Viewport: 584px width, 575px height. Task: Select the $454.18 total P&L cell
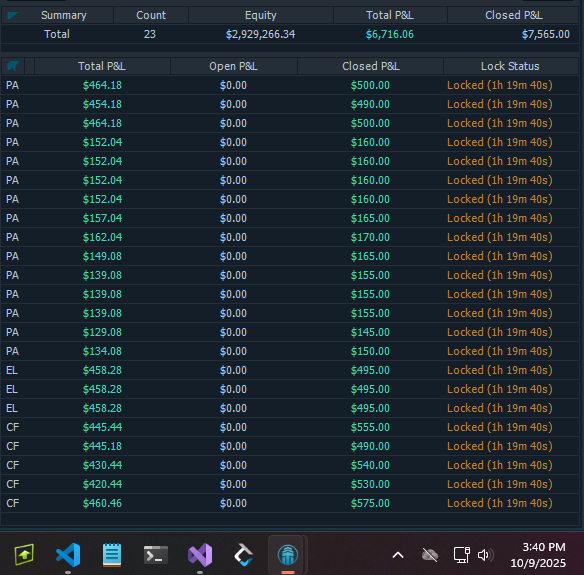[102, 104]
